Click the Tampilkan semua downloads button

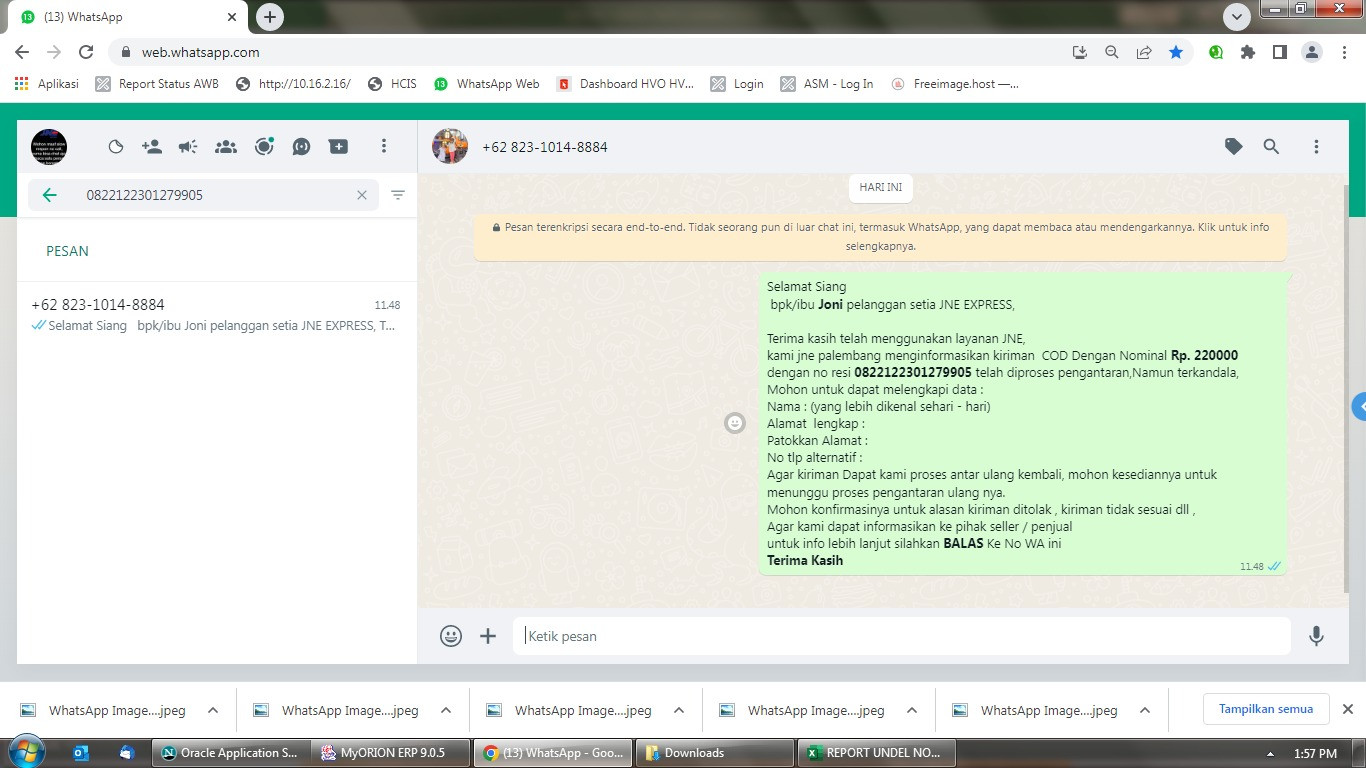coord(1265,709)
